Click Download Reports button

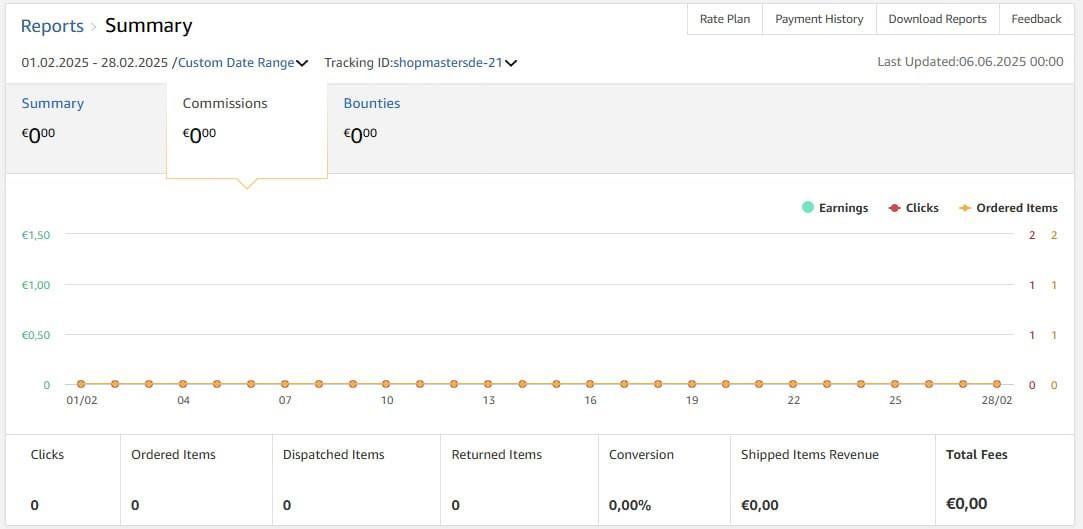[937, 19]
